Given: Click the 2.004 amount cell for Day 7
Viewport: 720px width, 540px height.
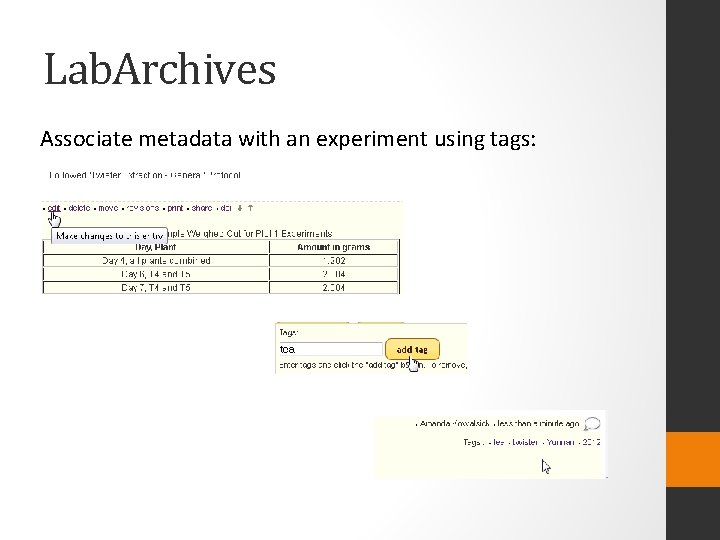Looking at the screenshot, I should pos(334,287).
